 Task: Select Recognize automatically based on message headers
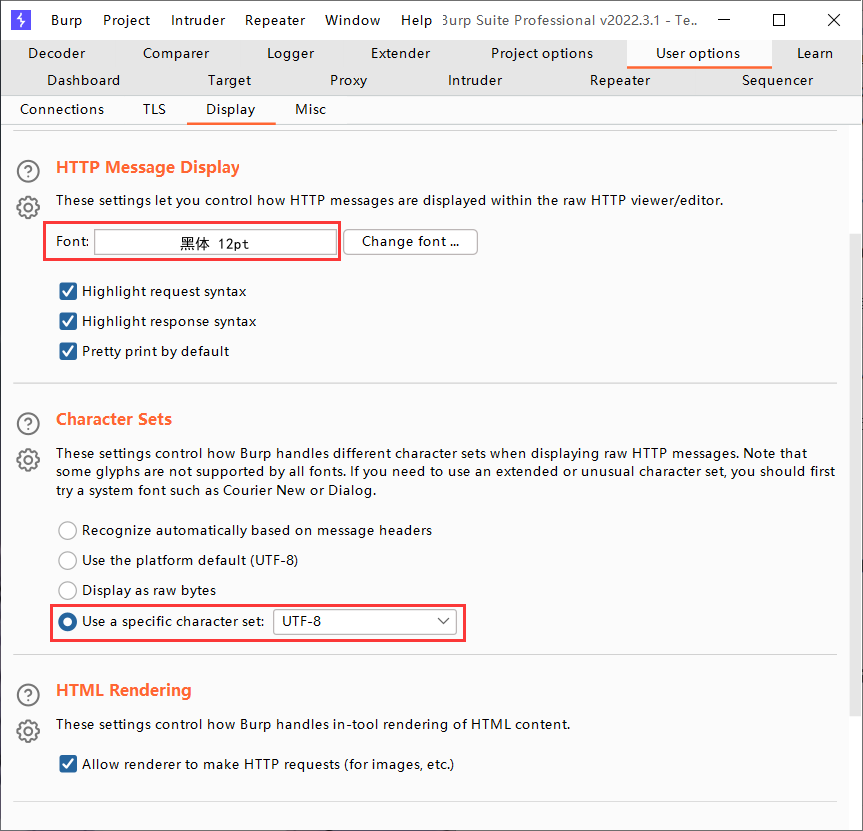68,530
